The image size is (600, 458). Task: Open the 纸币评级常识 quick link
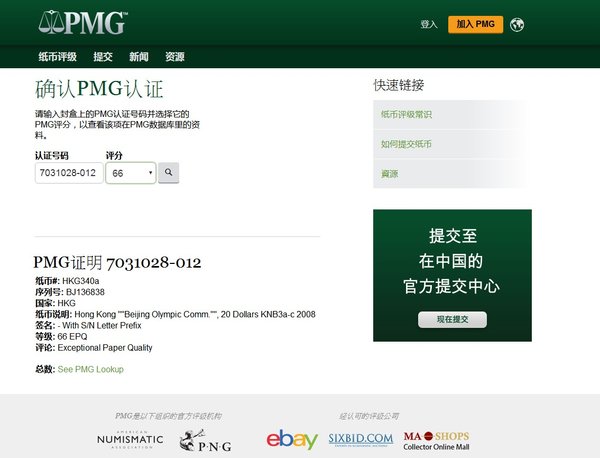coord(406,114)
